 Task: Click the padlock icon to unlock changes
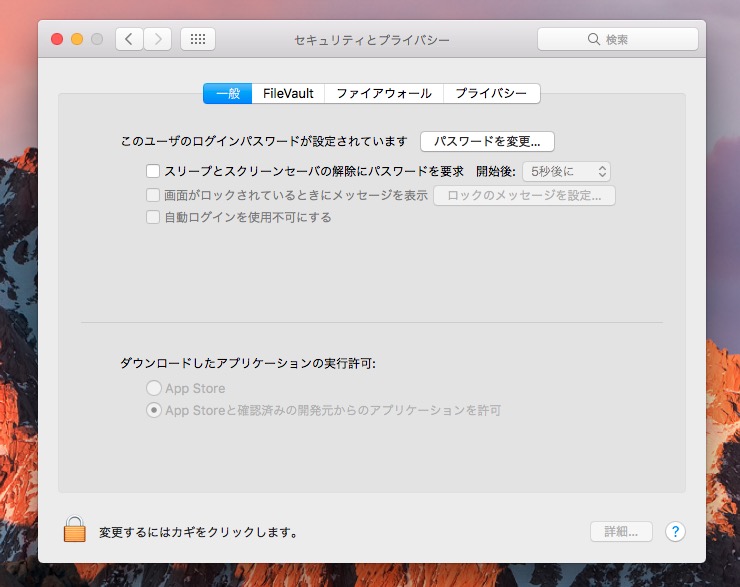pyautogui.click(x=75, y=530)
